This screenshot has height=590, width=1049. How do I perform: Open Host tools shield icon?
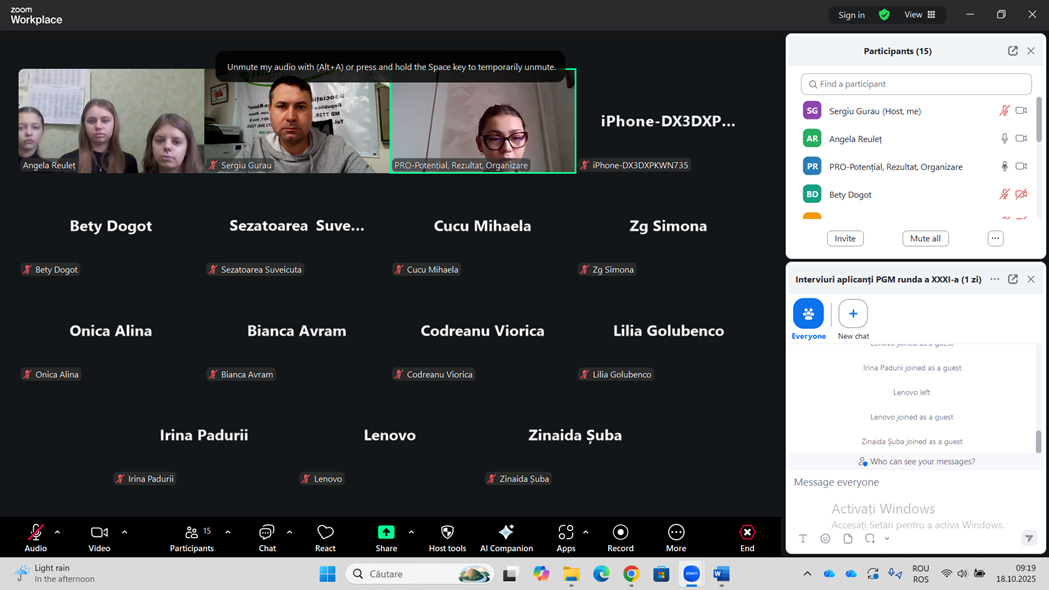pos(447,537)
